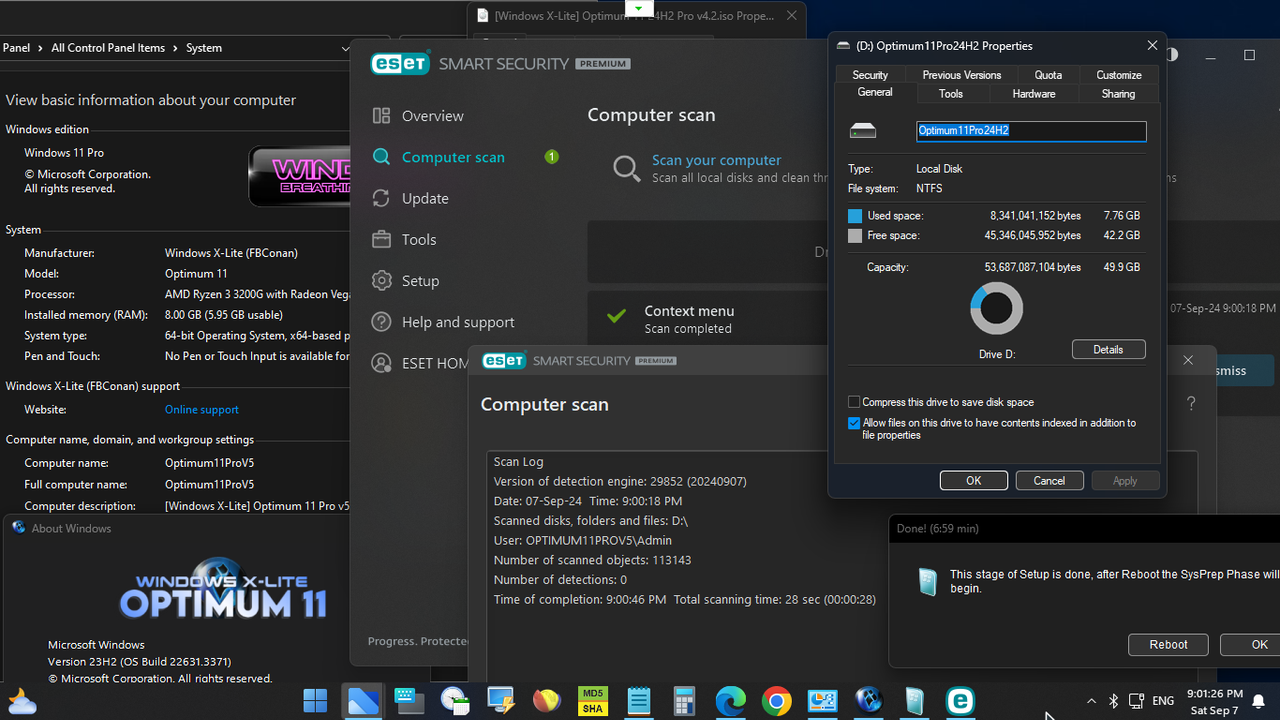
Task: Switch to the Hardware tab
Action: pos(1034,94)
